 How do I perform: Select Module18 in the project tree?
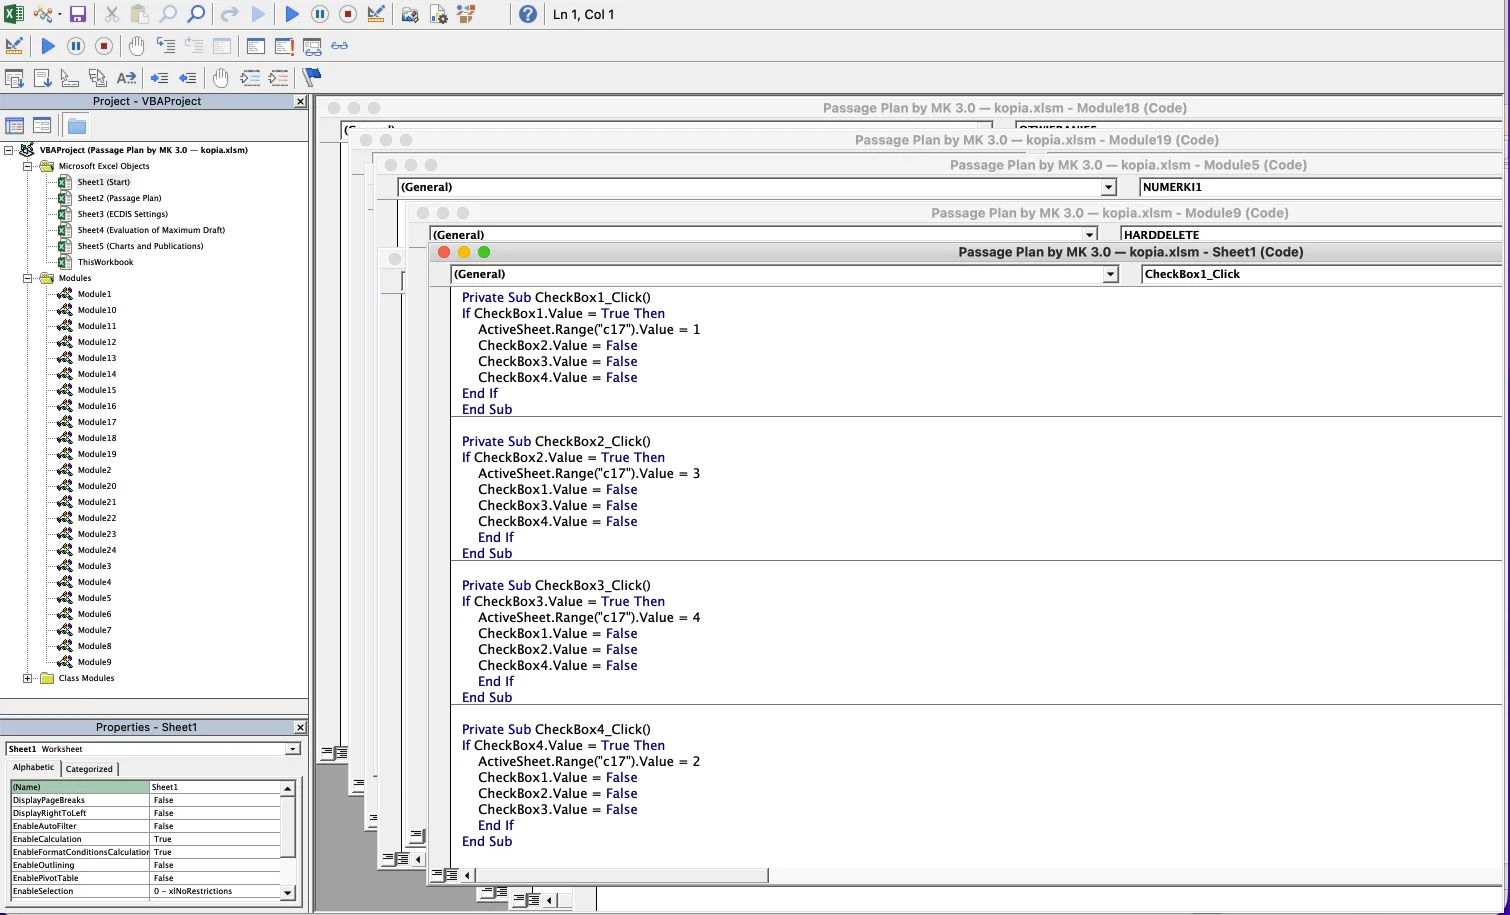click(x=97, y=438)
